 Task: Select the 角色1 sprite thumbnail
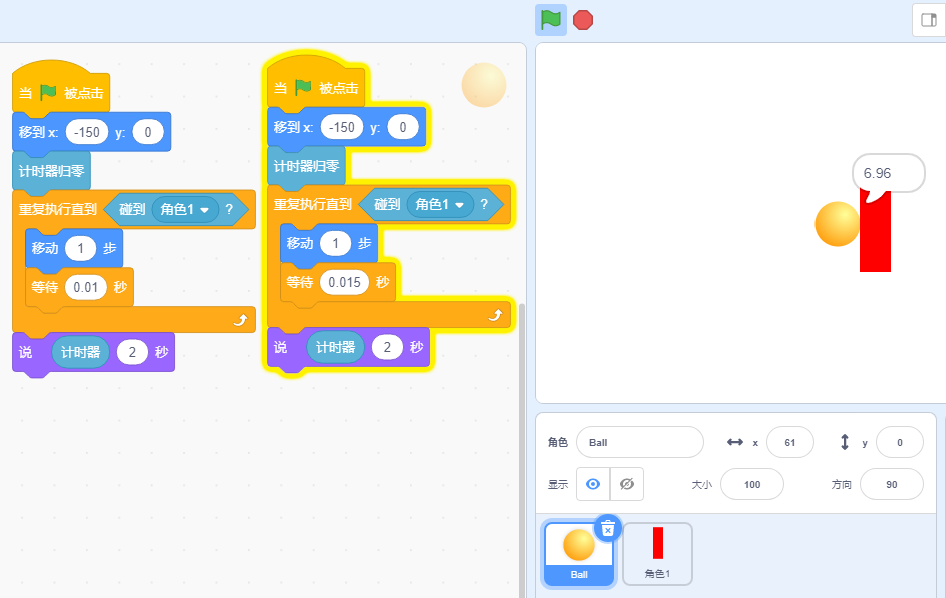pyautogui.click(x=658, y=554)
